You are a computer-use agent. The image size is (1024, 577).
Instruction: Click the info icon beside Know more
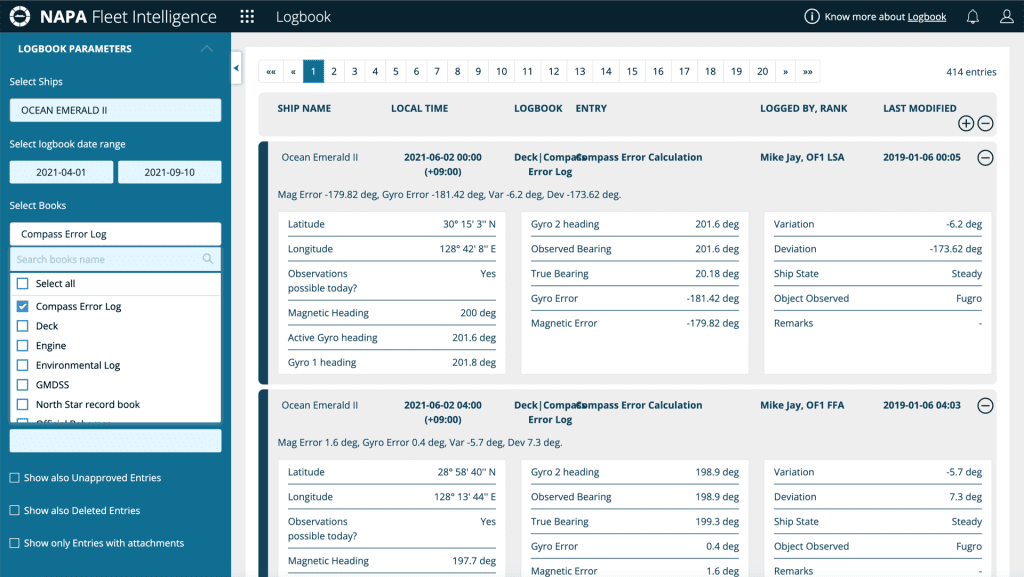coord(811,16)
